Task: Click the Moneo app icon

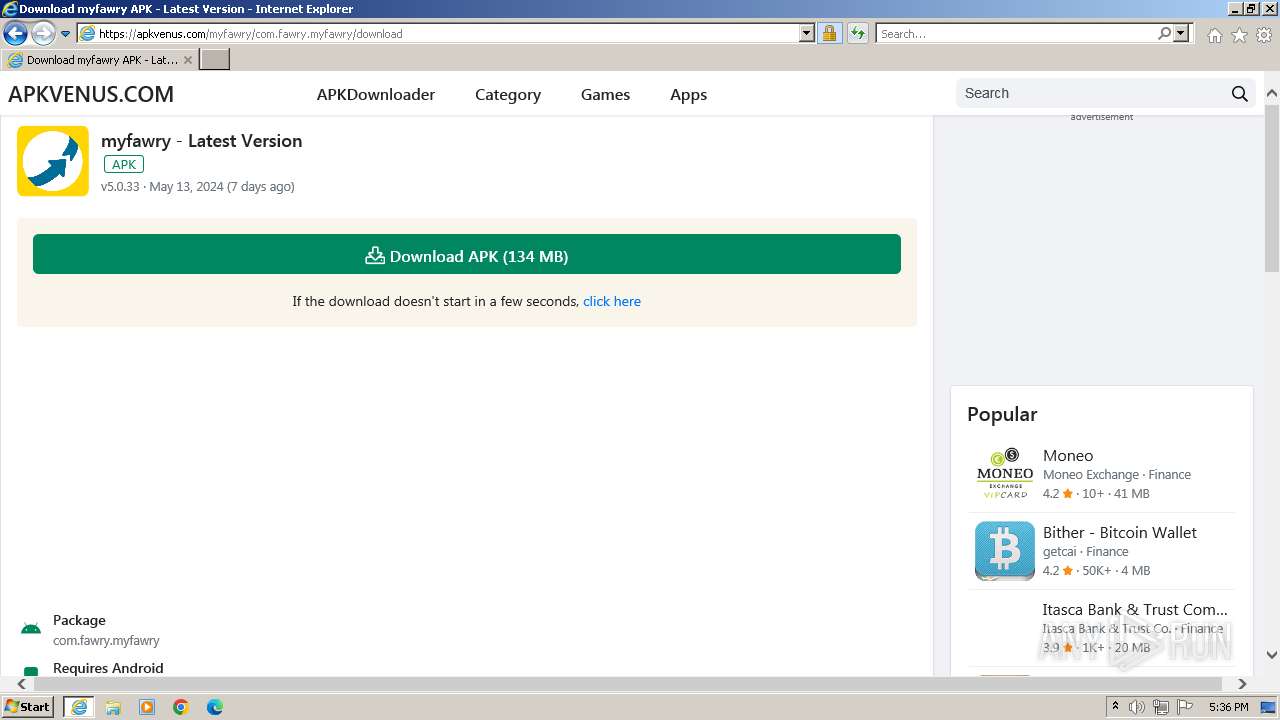Action: coord(1005,473)
